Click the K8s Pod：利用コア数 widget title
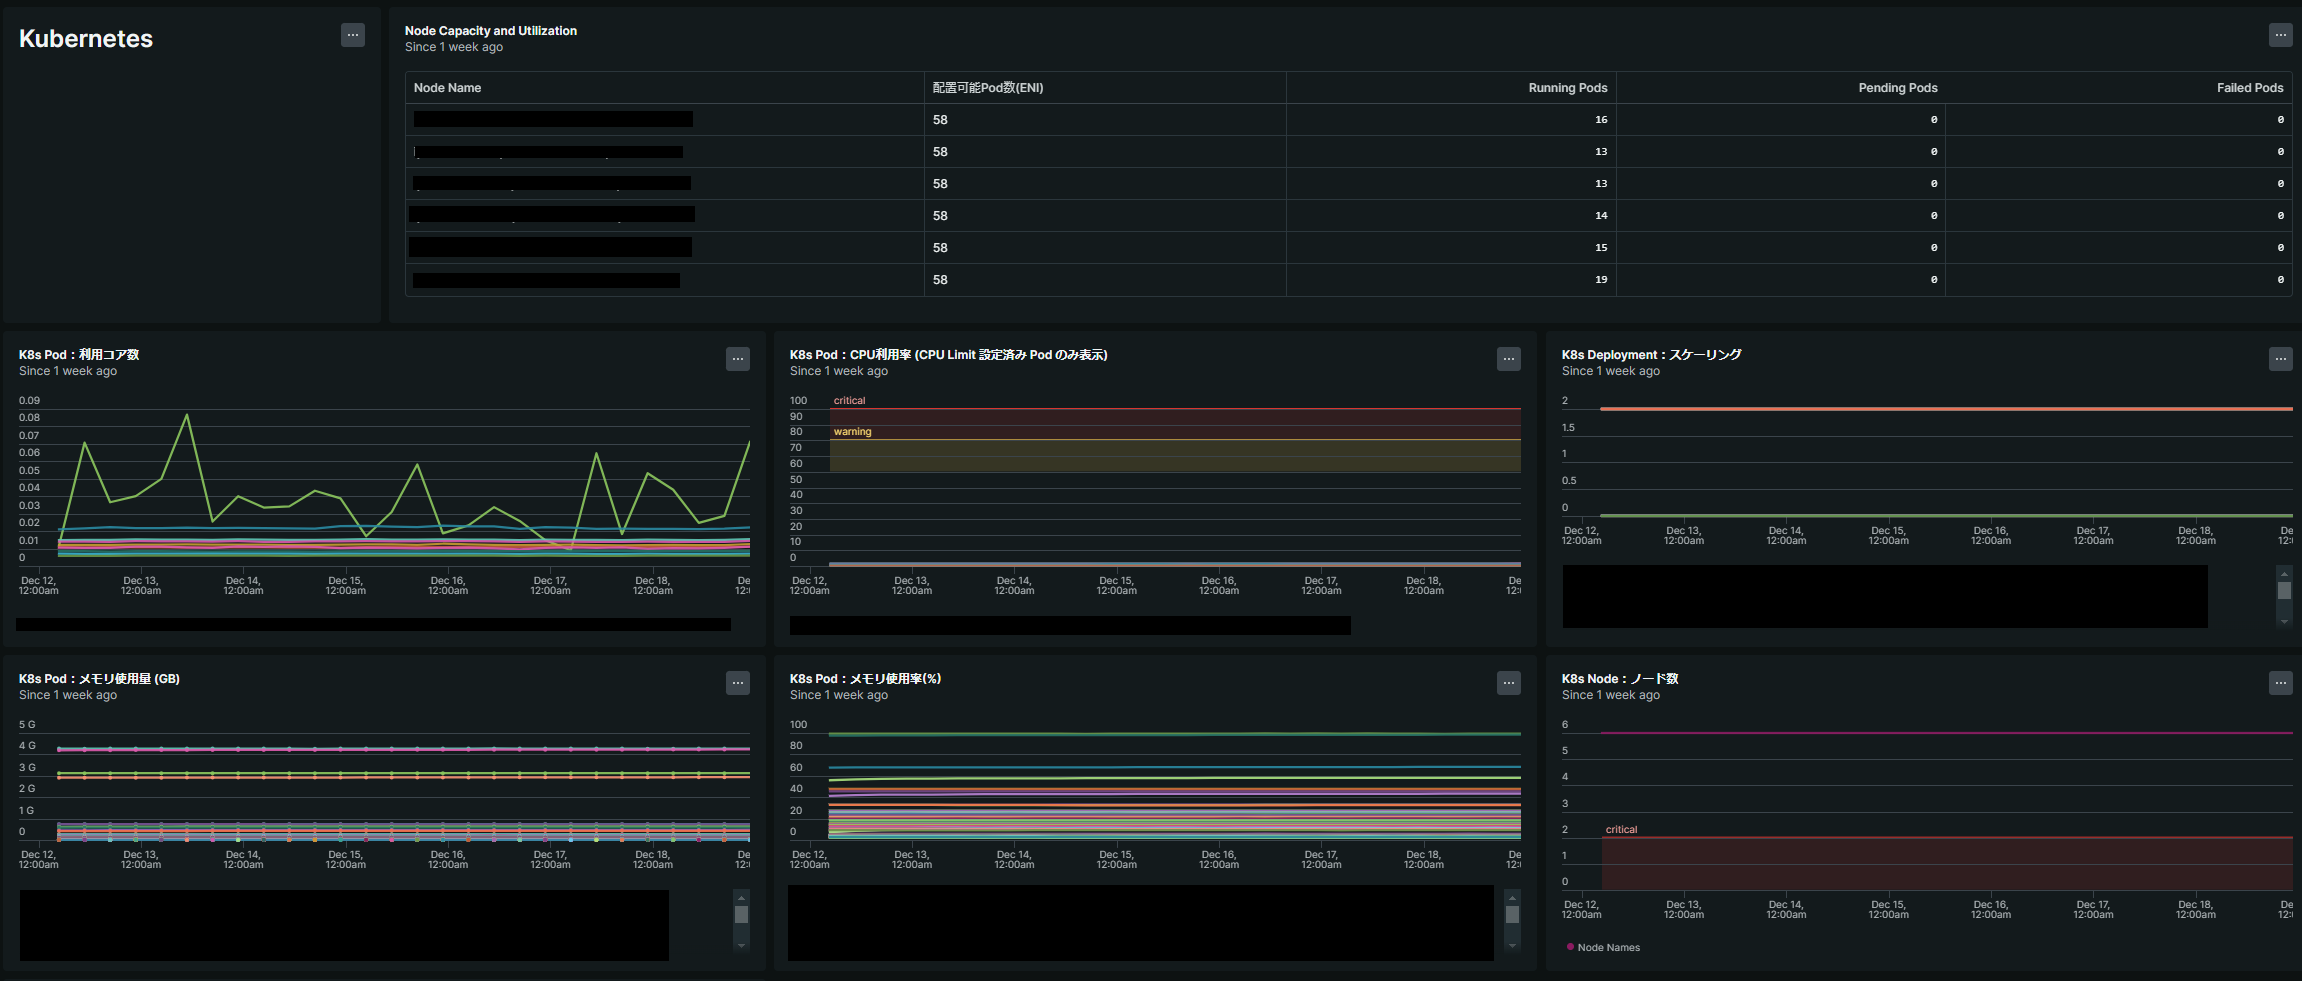Image resolution: width=2302 pixels, height=981 pixels. pos(79,355)
